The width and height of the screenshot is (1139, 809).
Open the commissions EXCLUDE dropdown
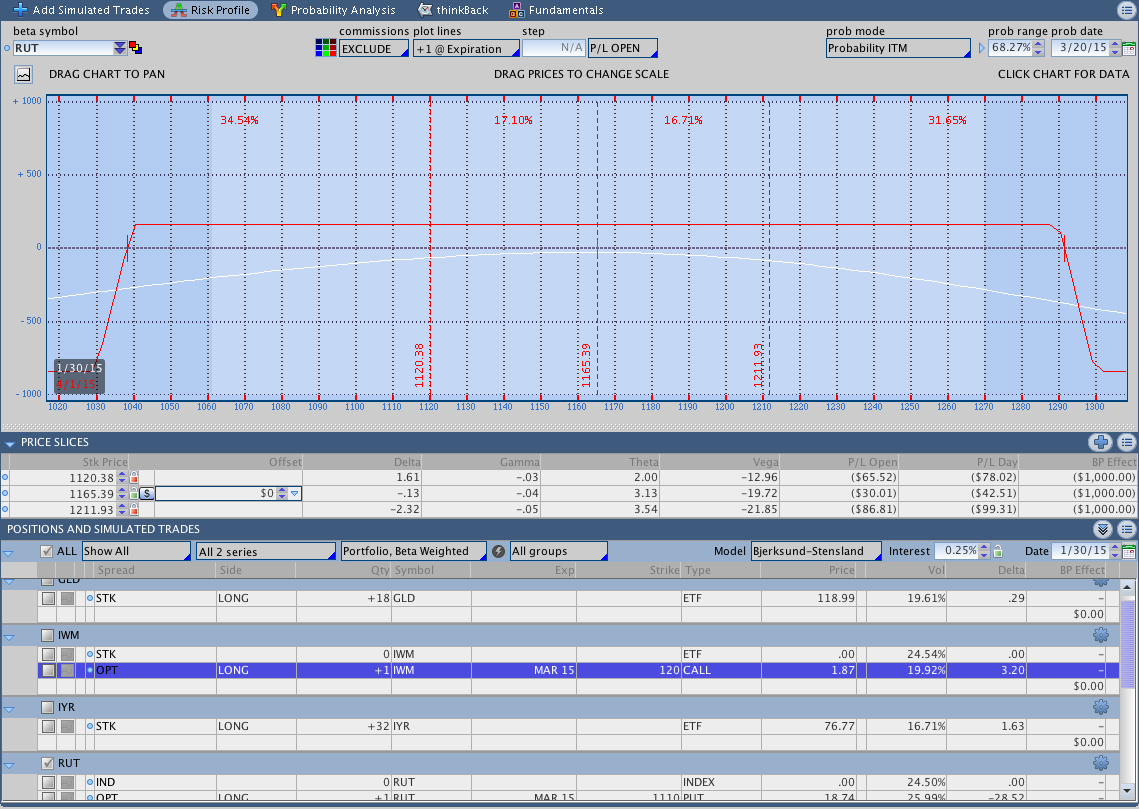[x=373, y=49]
